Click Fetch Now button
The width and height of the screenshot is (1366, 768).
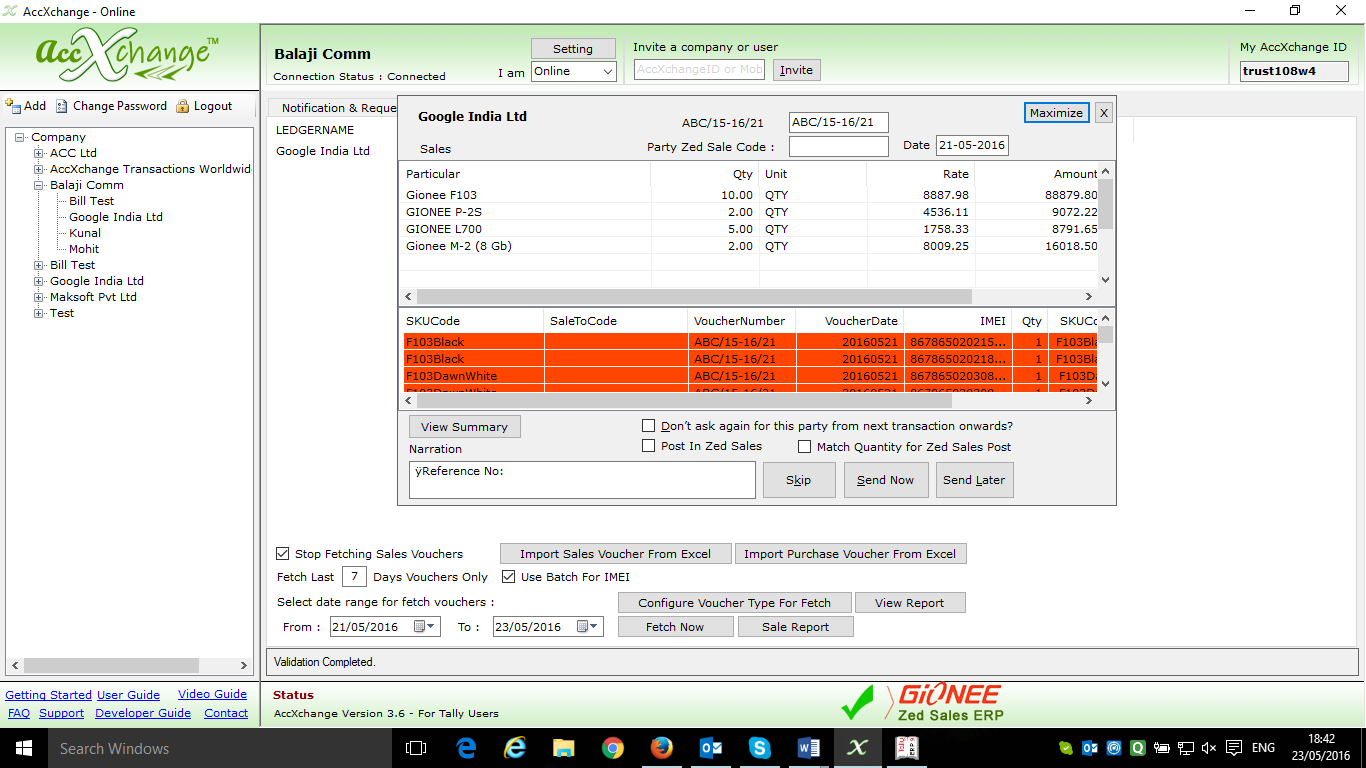click(675, 627)
